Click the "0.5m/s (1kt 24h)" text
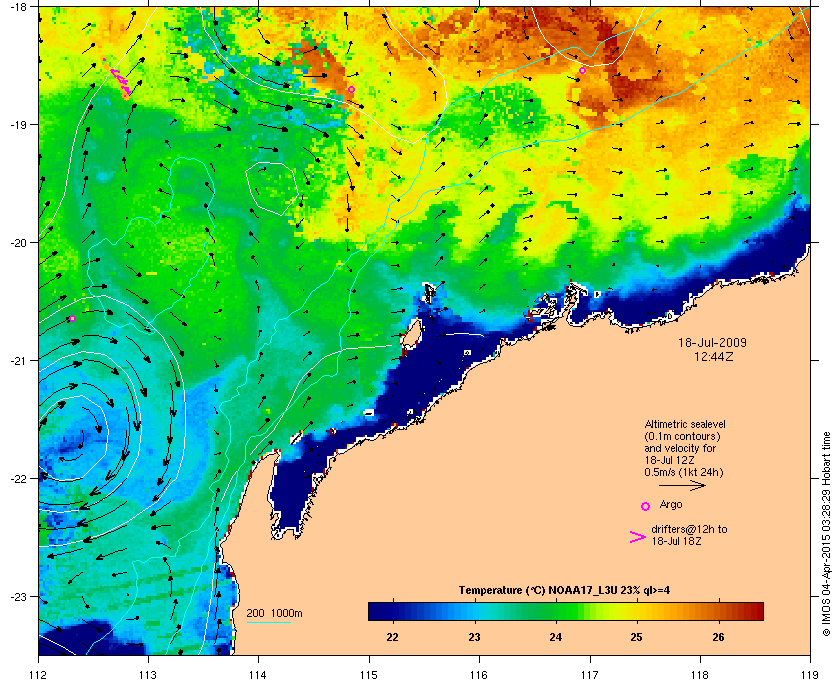840x680 pixels. [x=684, y=472]
